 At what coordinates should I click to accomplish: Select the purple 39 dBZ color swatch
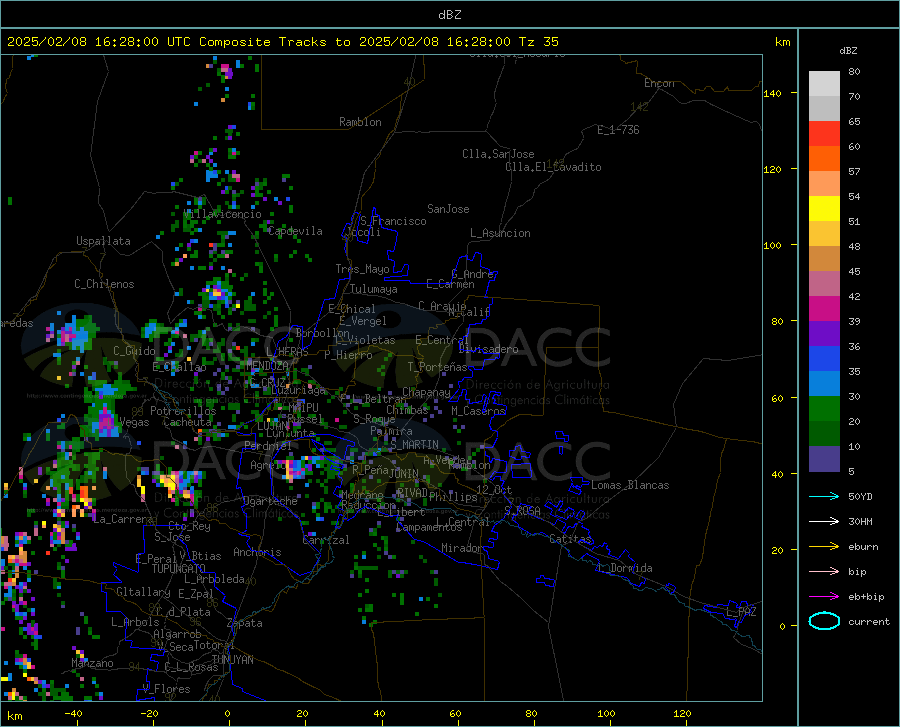(x=824, y=333)
